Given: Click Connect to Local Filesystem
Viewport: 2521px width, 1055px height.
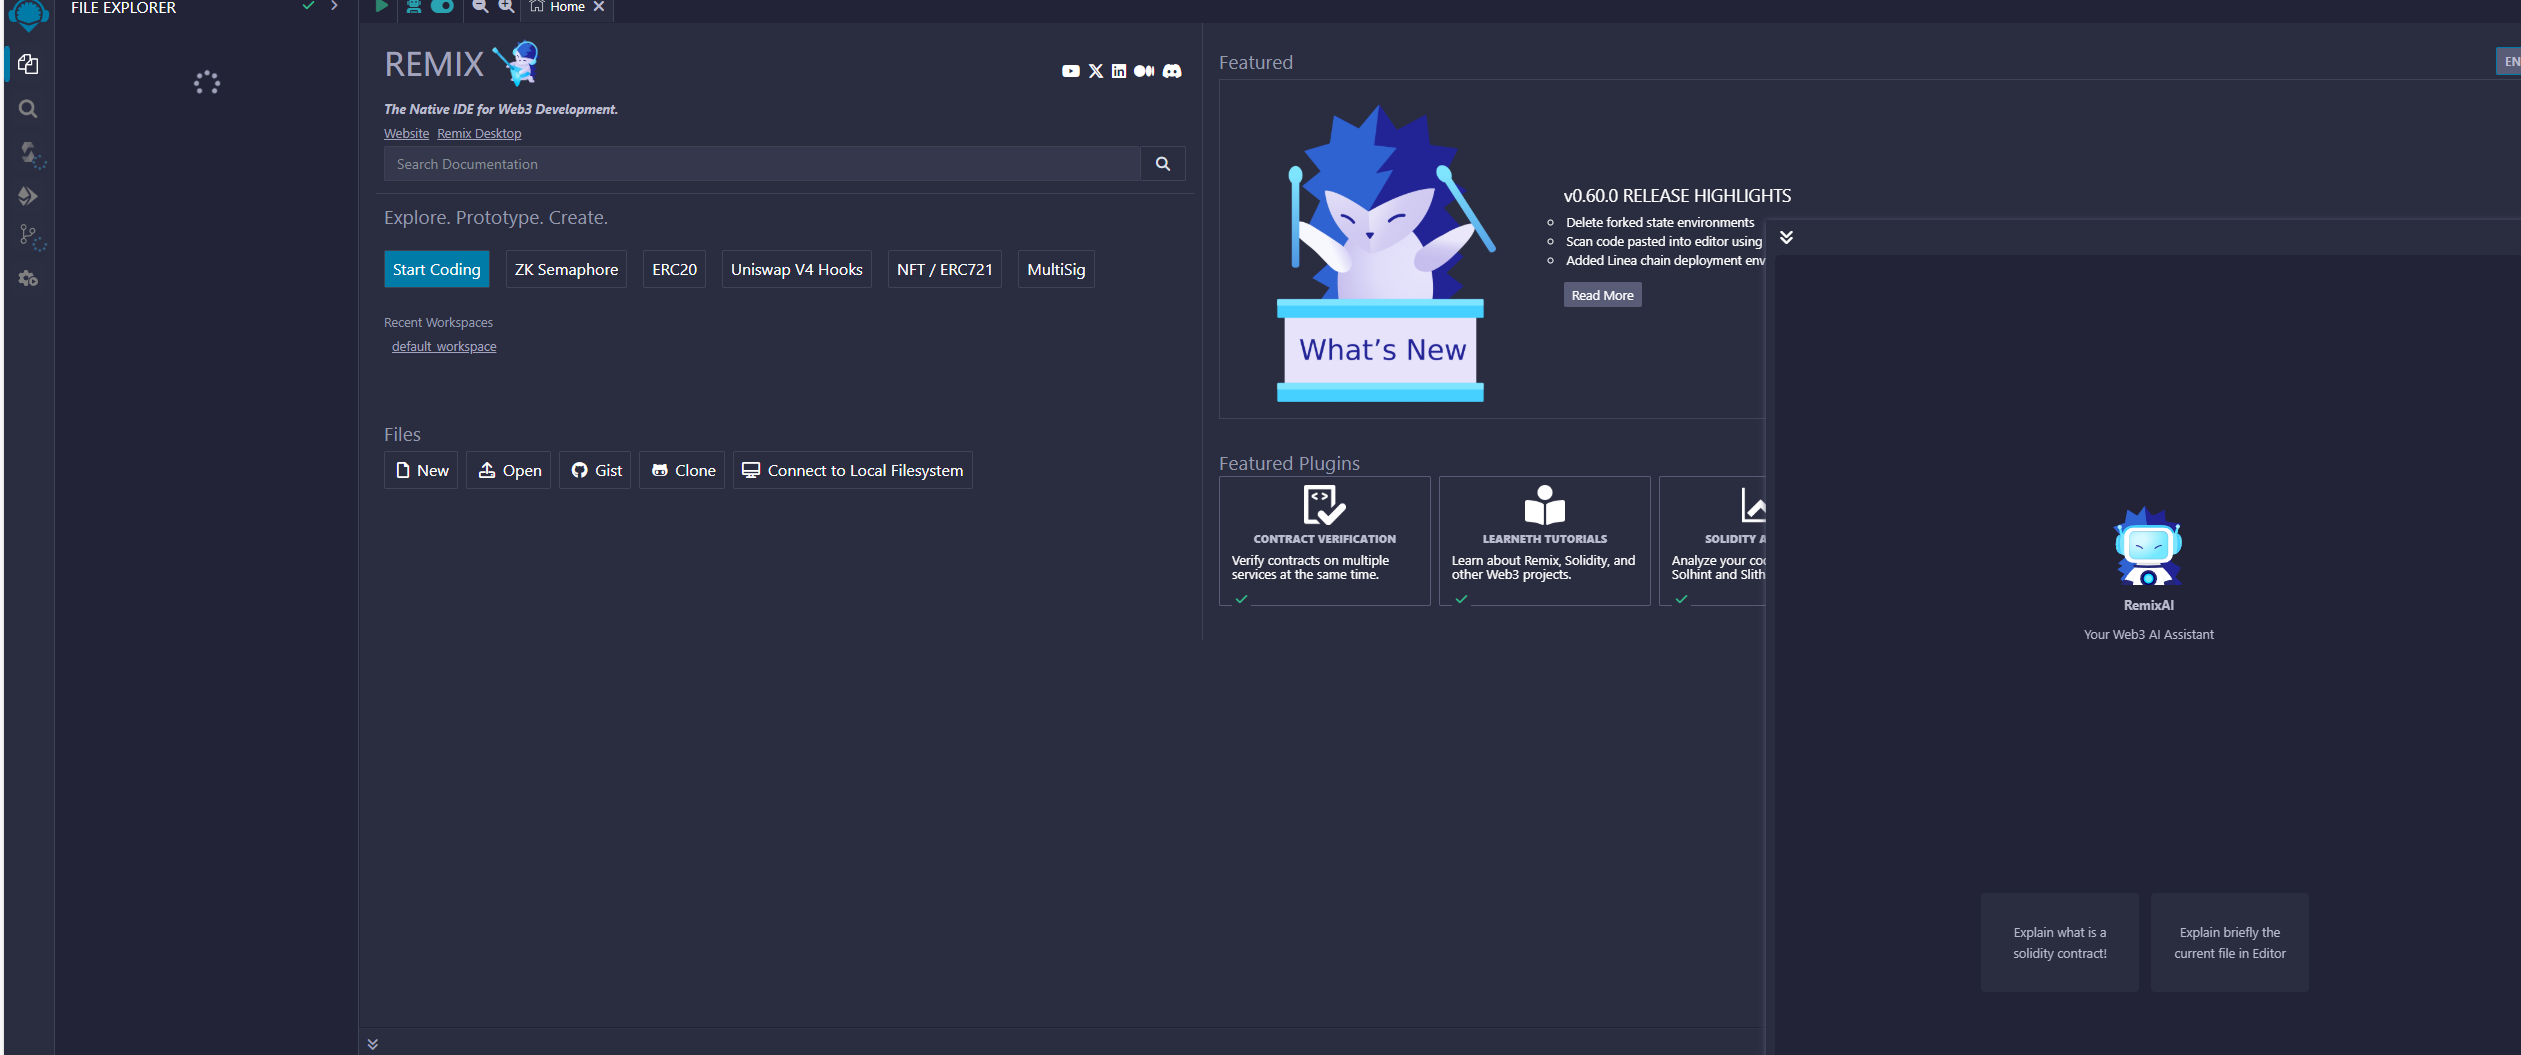Looking at the screenshot, I should tap(853, 470).
